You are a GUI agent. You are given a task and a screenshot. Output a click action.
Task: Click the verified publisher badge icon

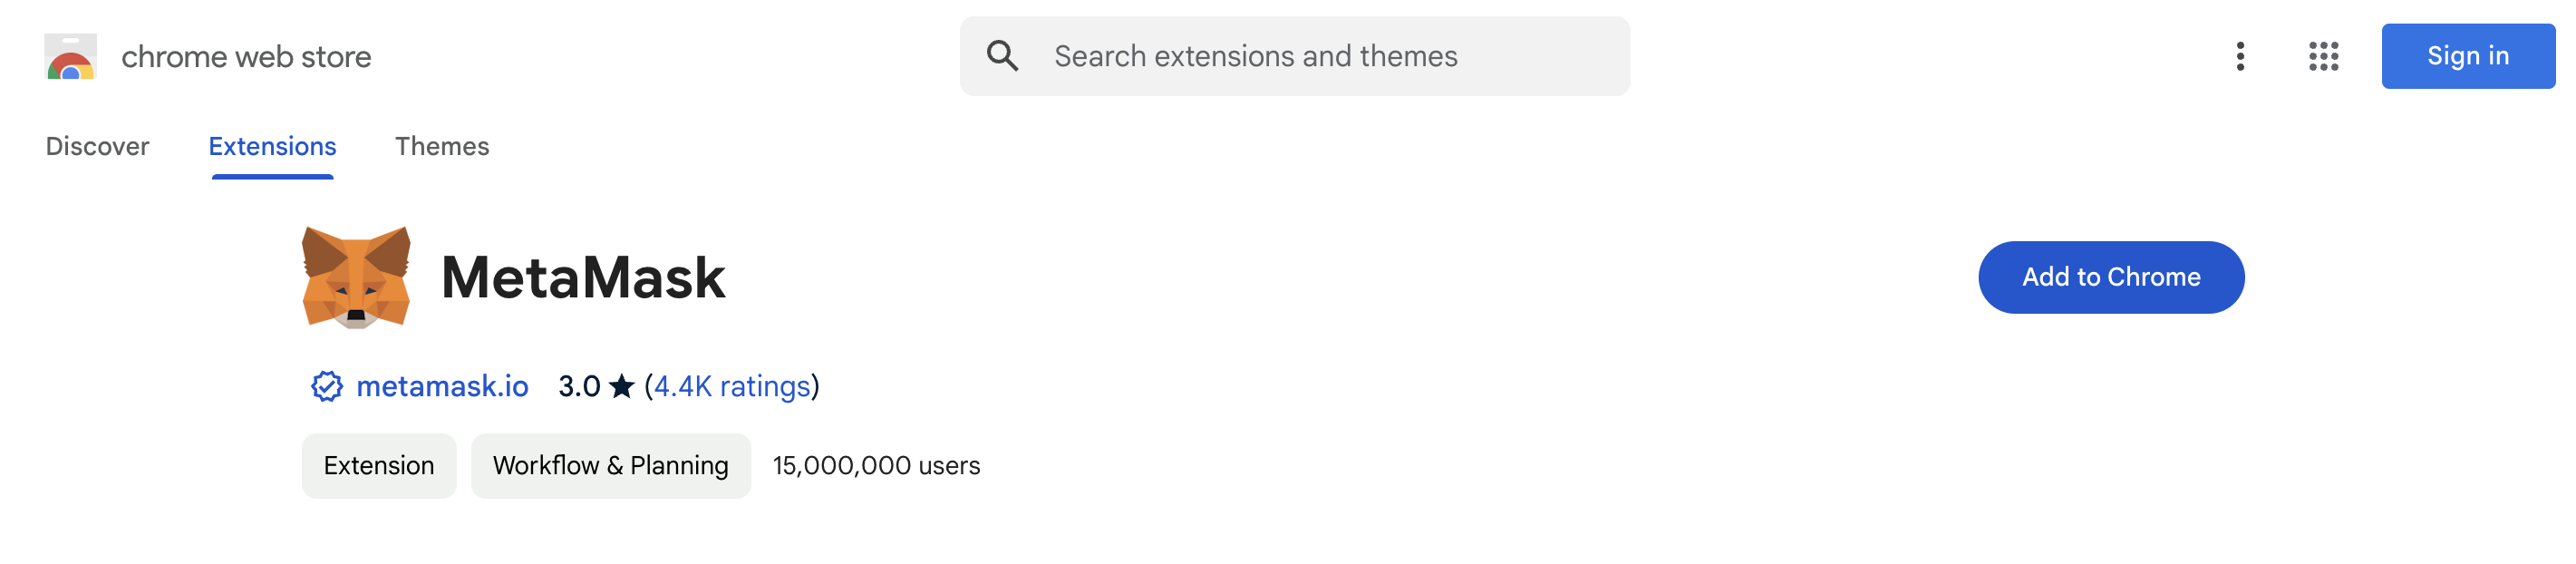326,386
